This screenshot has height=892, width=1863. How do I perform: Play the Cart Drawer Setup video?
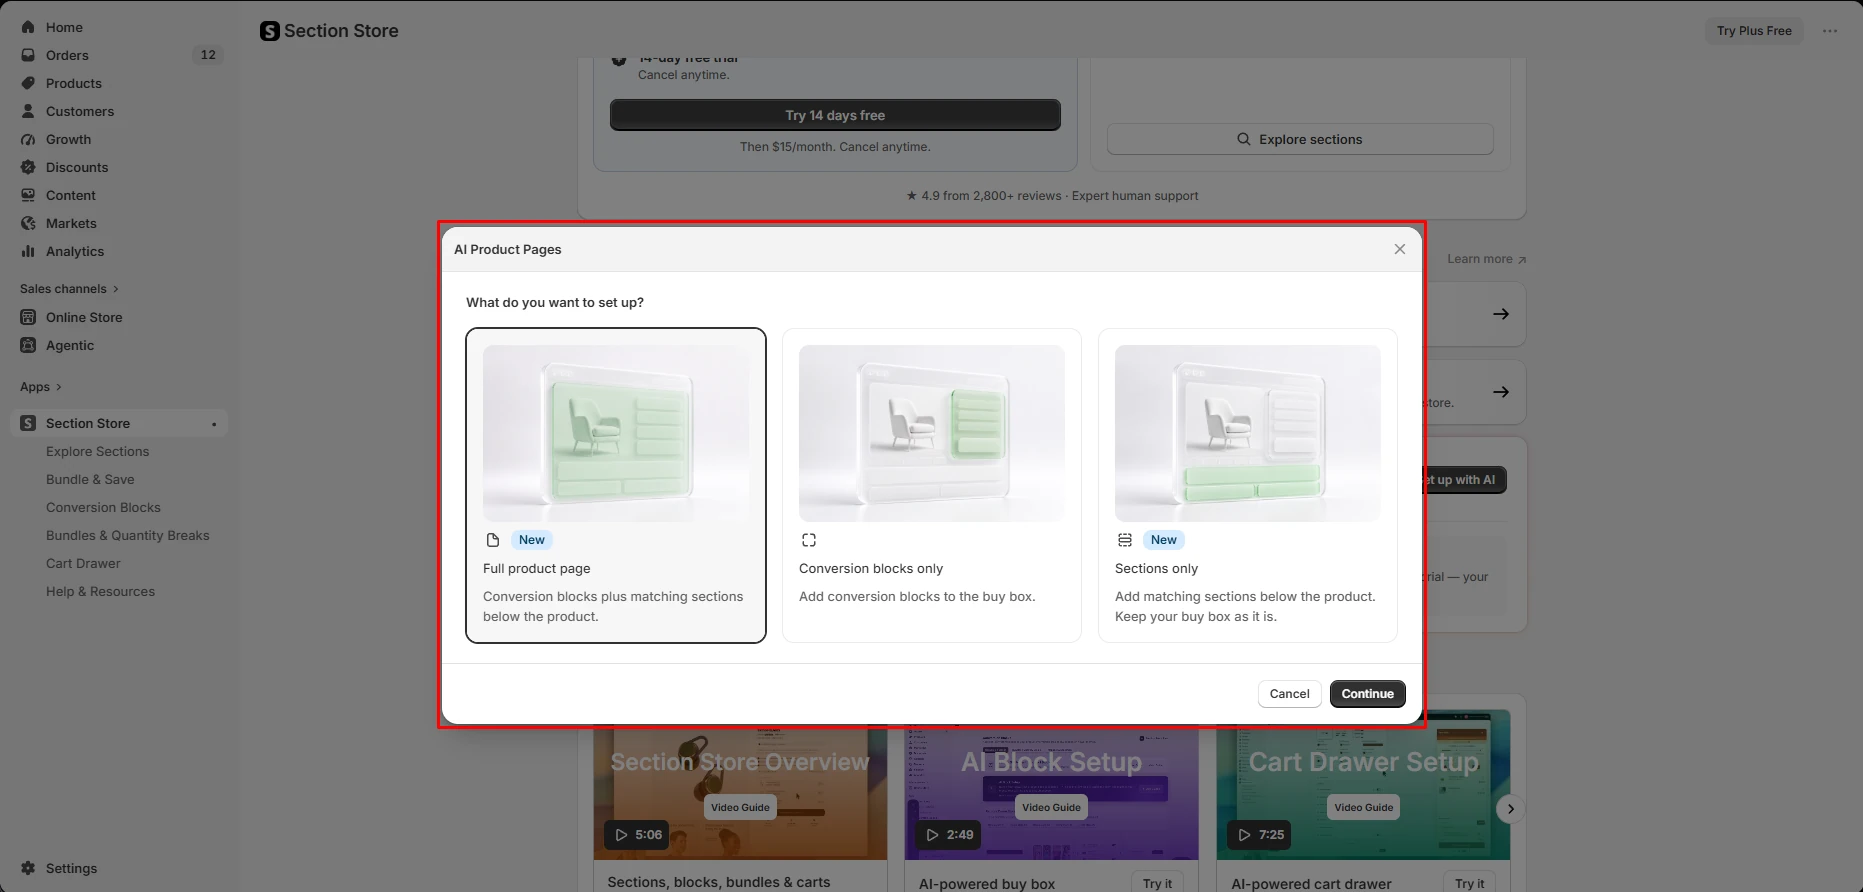(x=1259, y=835)
